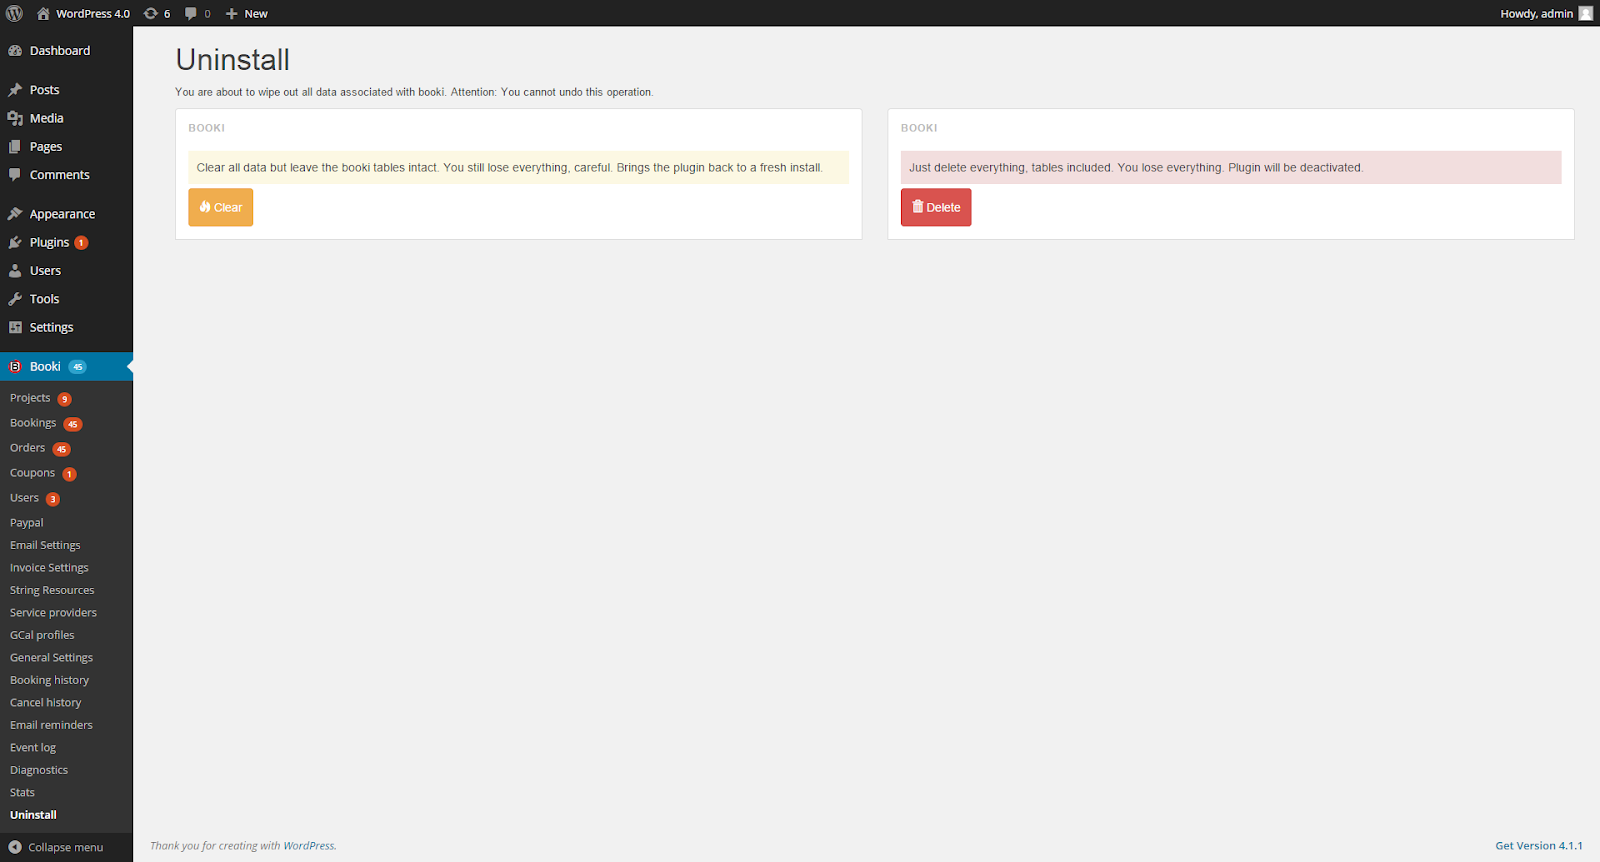Open General Settings submenu item
1600x862 pixels.
point(51,658)
